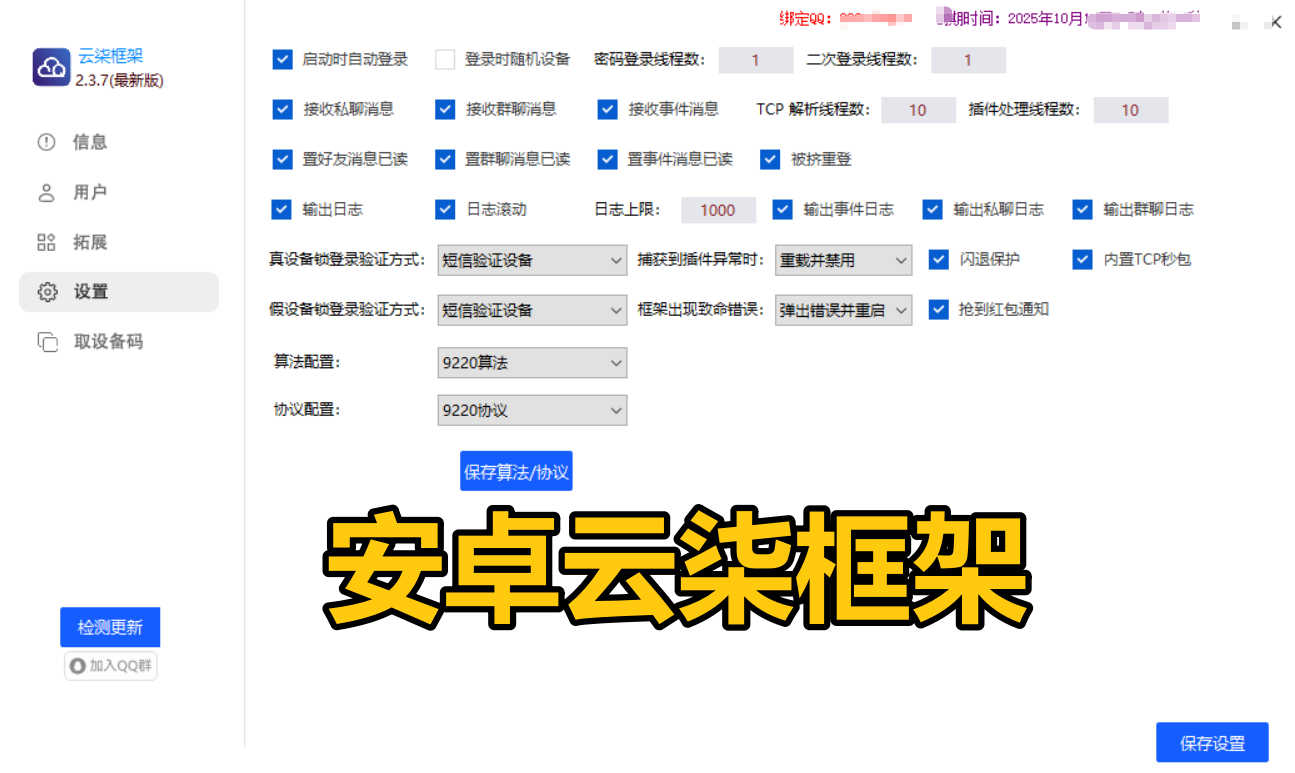Click the 检测更新 button

pos(110,628)
